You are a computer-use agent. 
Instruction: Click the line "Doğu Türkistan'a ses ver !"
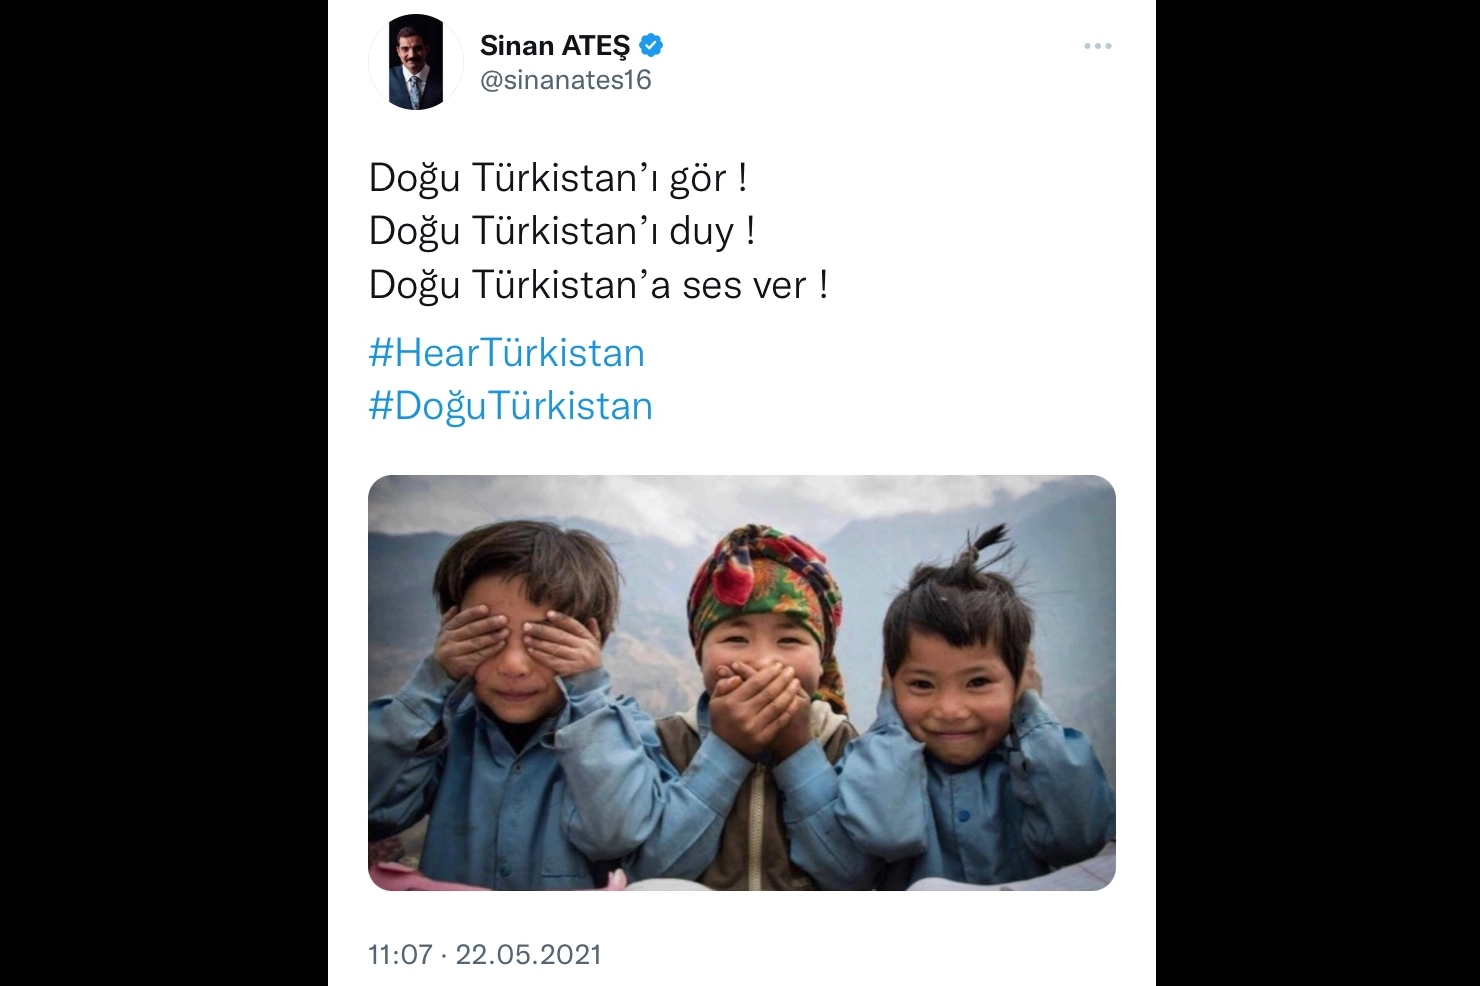click(x=599, y=285)
